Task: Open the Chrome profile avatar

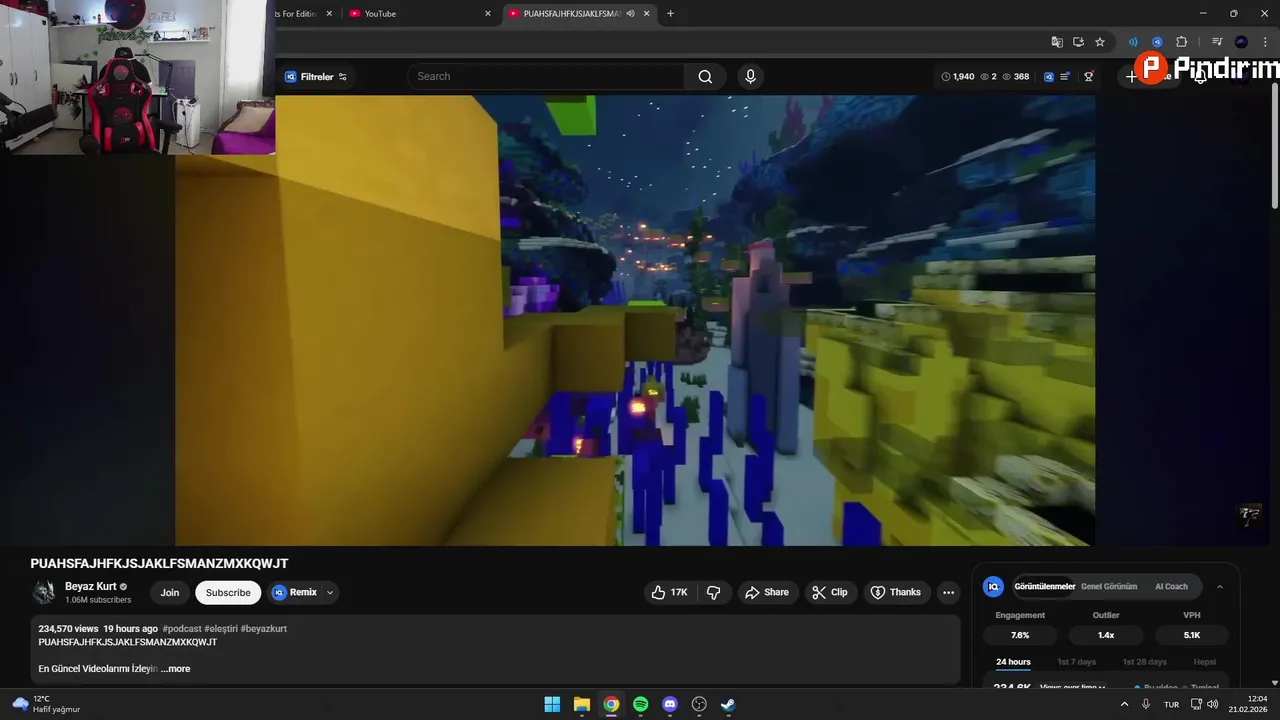Action: pyautogui.click(x=1241, y=42)
